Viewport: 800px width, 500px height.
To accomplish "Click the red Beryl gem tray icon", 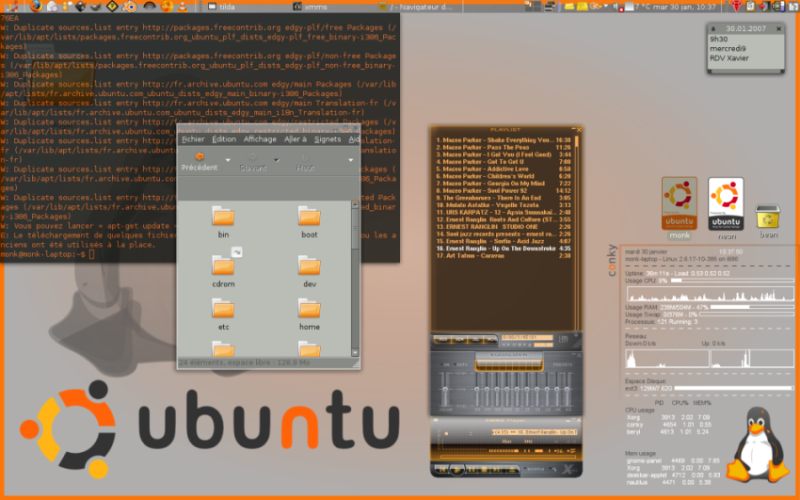I will pyautogui.click(x=736, y=6).
